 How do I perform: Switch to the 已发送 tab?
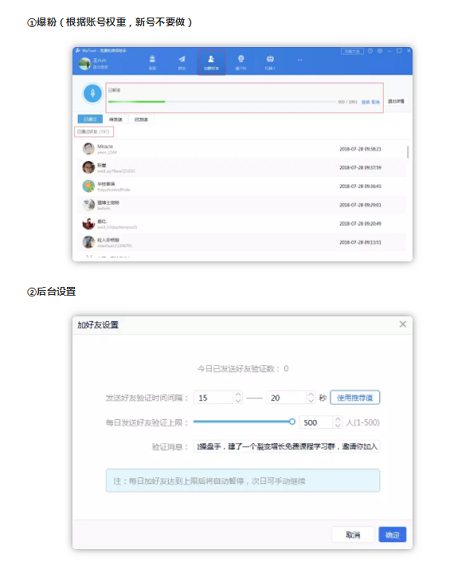point(141,119)
